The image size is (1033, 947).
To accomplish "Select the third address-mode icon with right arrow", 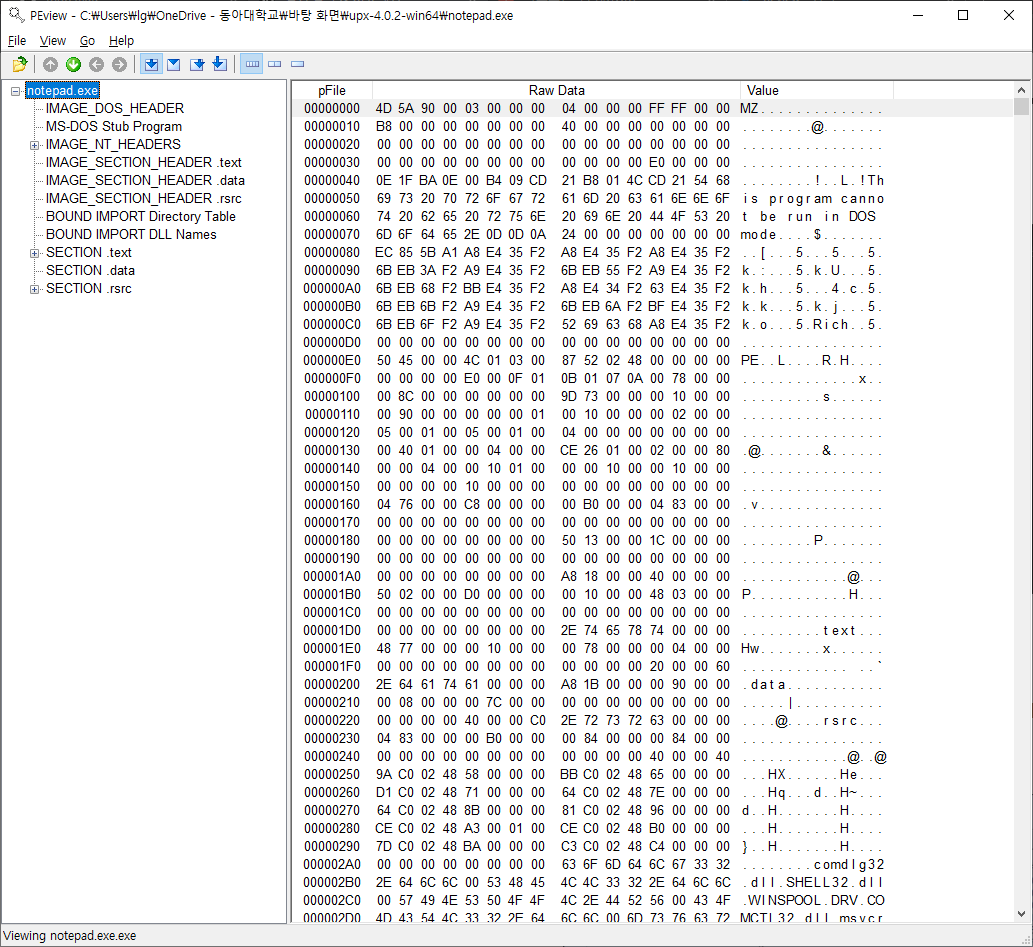I will (x=197, y=64).
